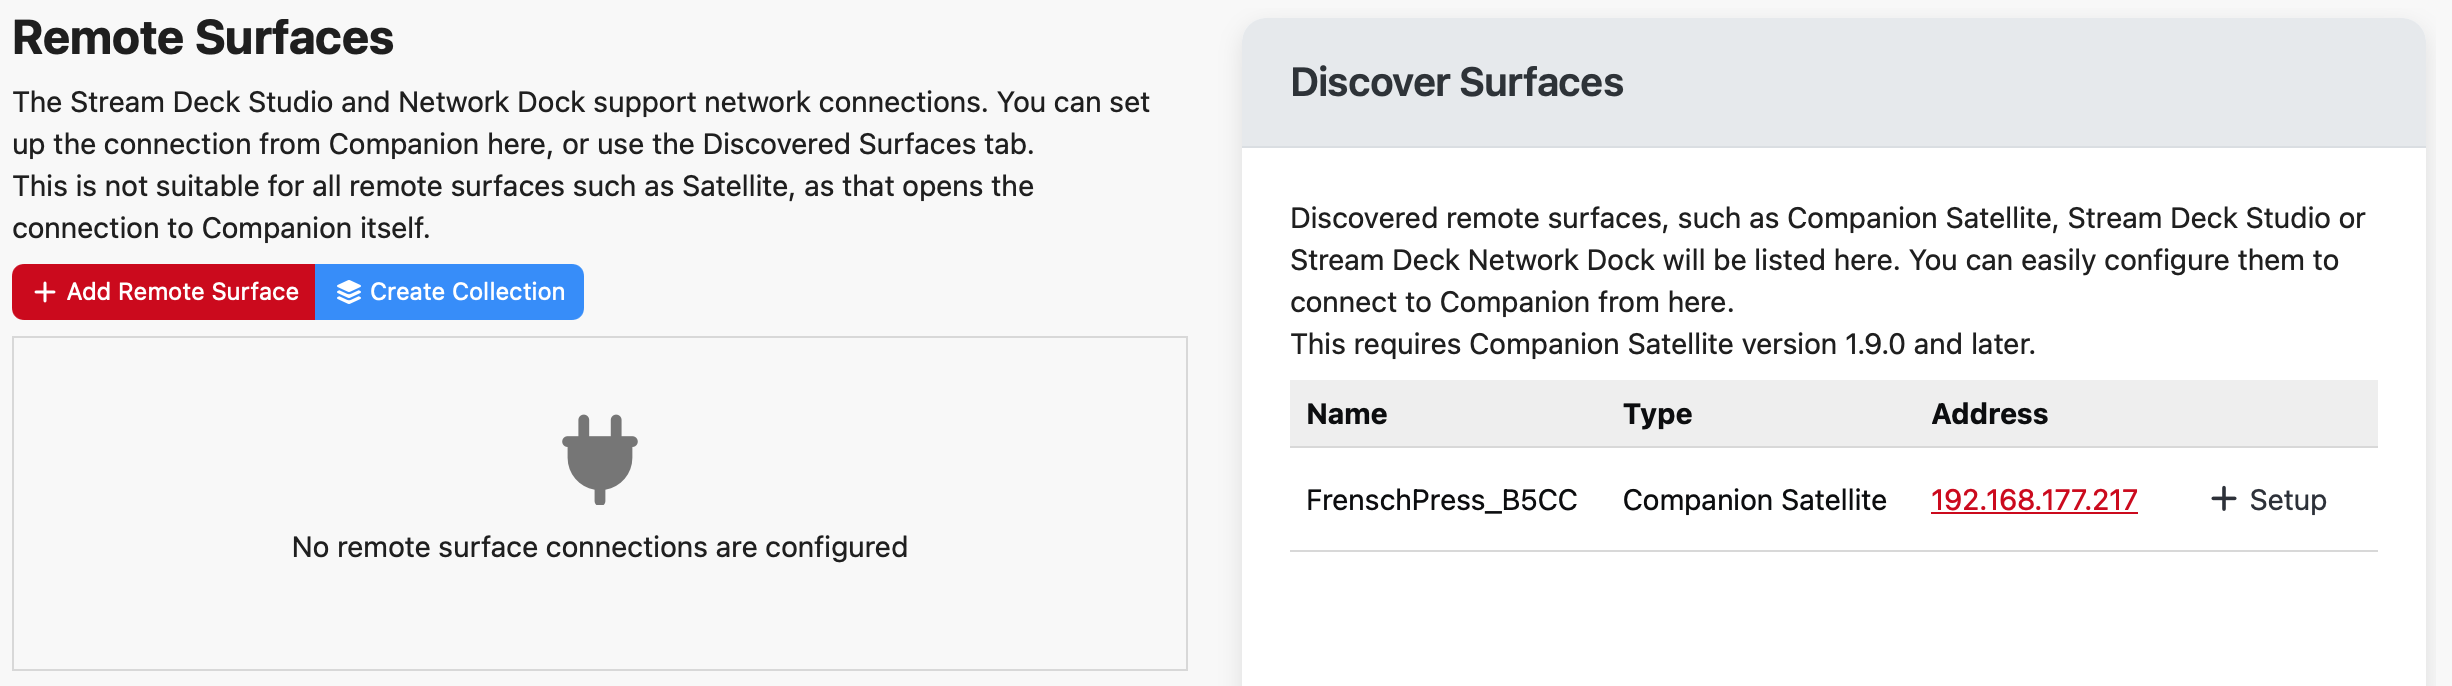This screenshot has height=686, width=2452.
Task: Click the Remote Surfaces page heading
Action: 203,38
